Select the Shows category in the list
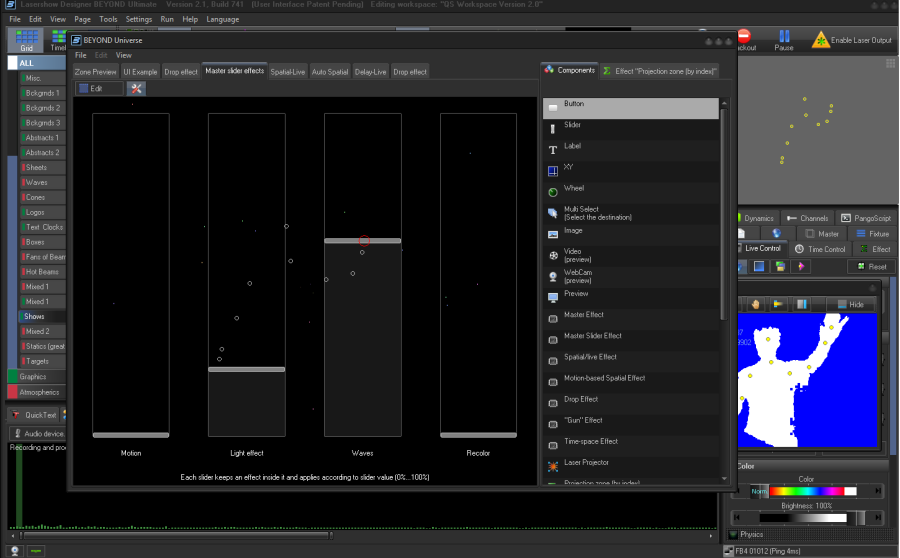Screen dimensions: 900x558 pyautogui.click(x=35, y=316)
